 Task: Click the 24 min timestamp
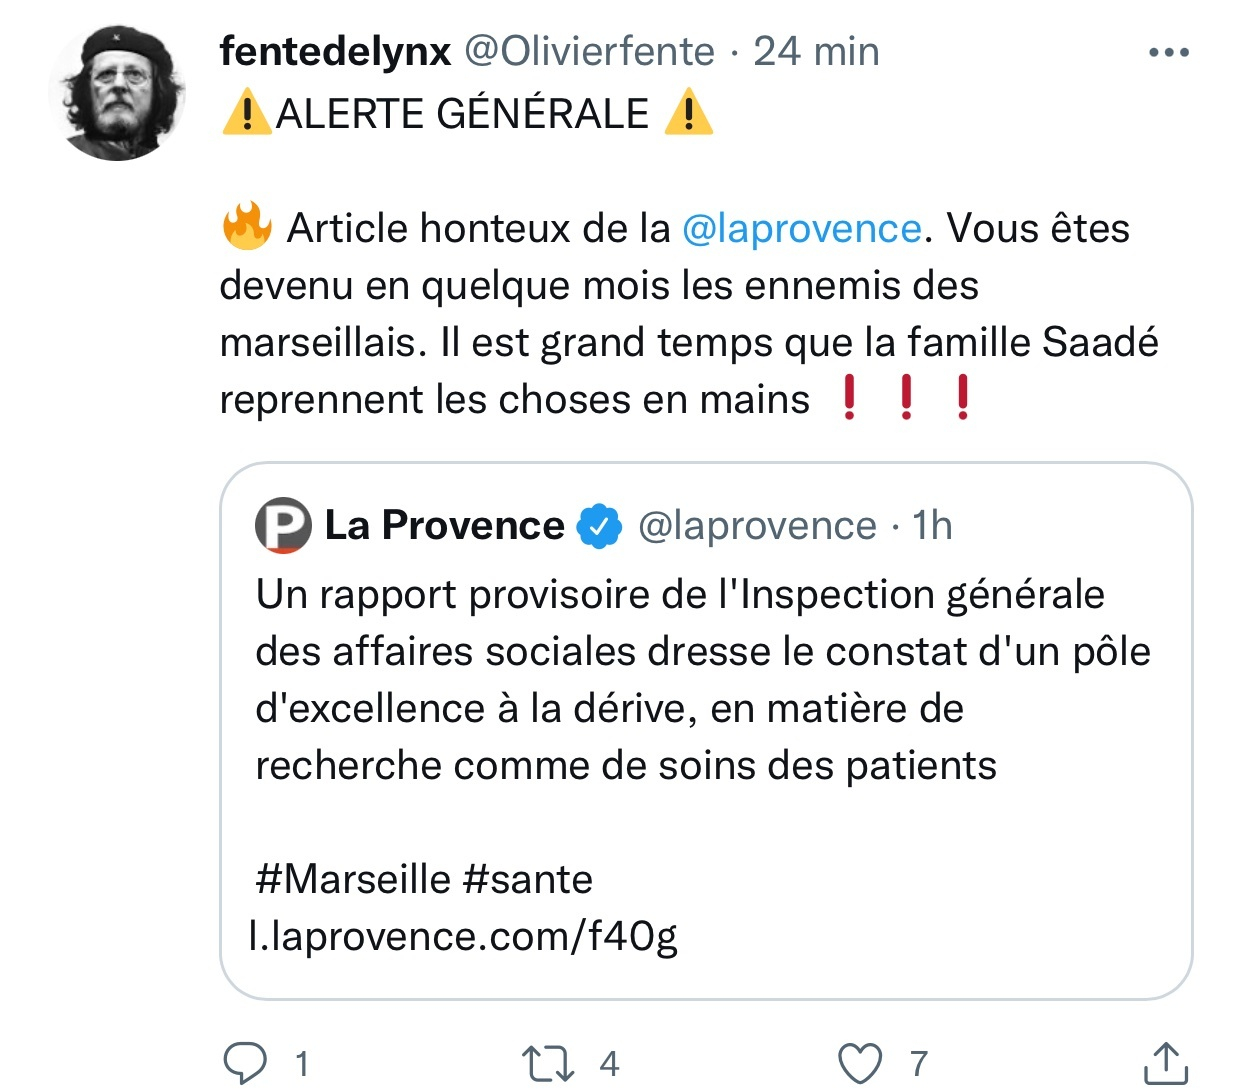pyautogui.click(x=816, y=51)
